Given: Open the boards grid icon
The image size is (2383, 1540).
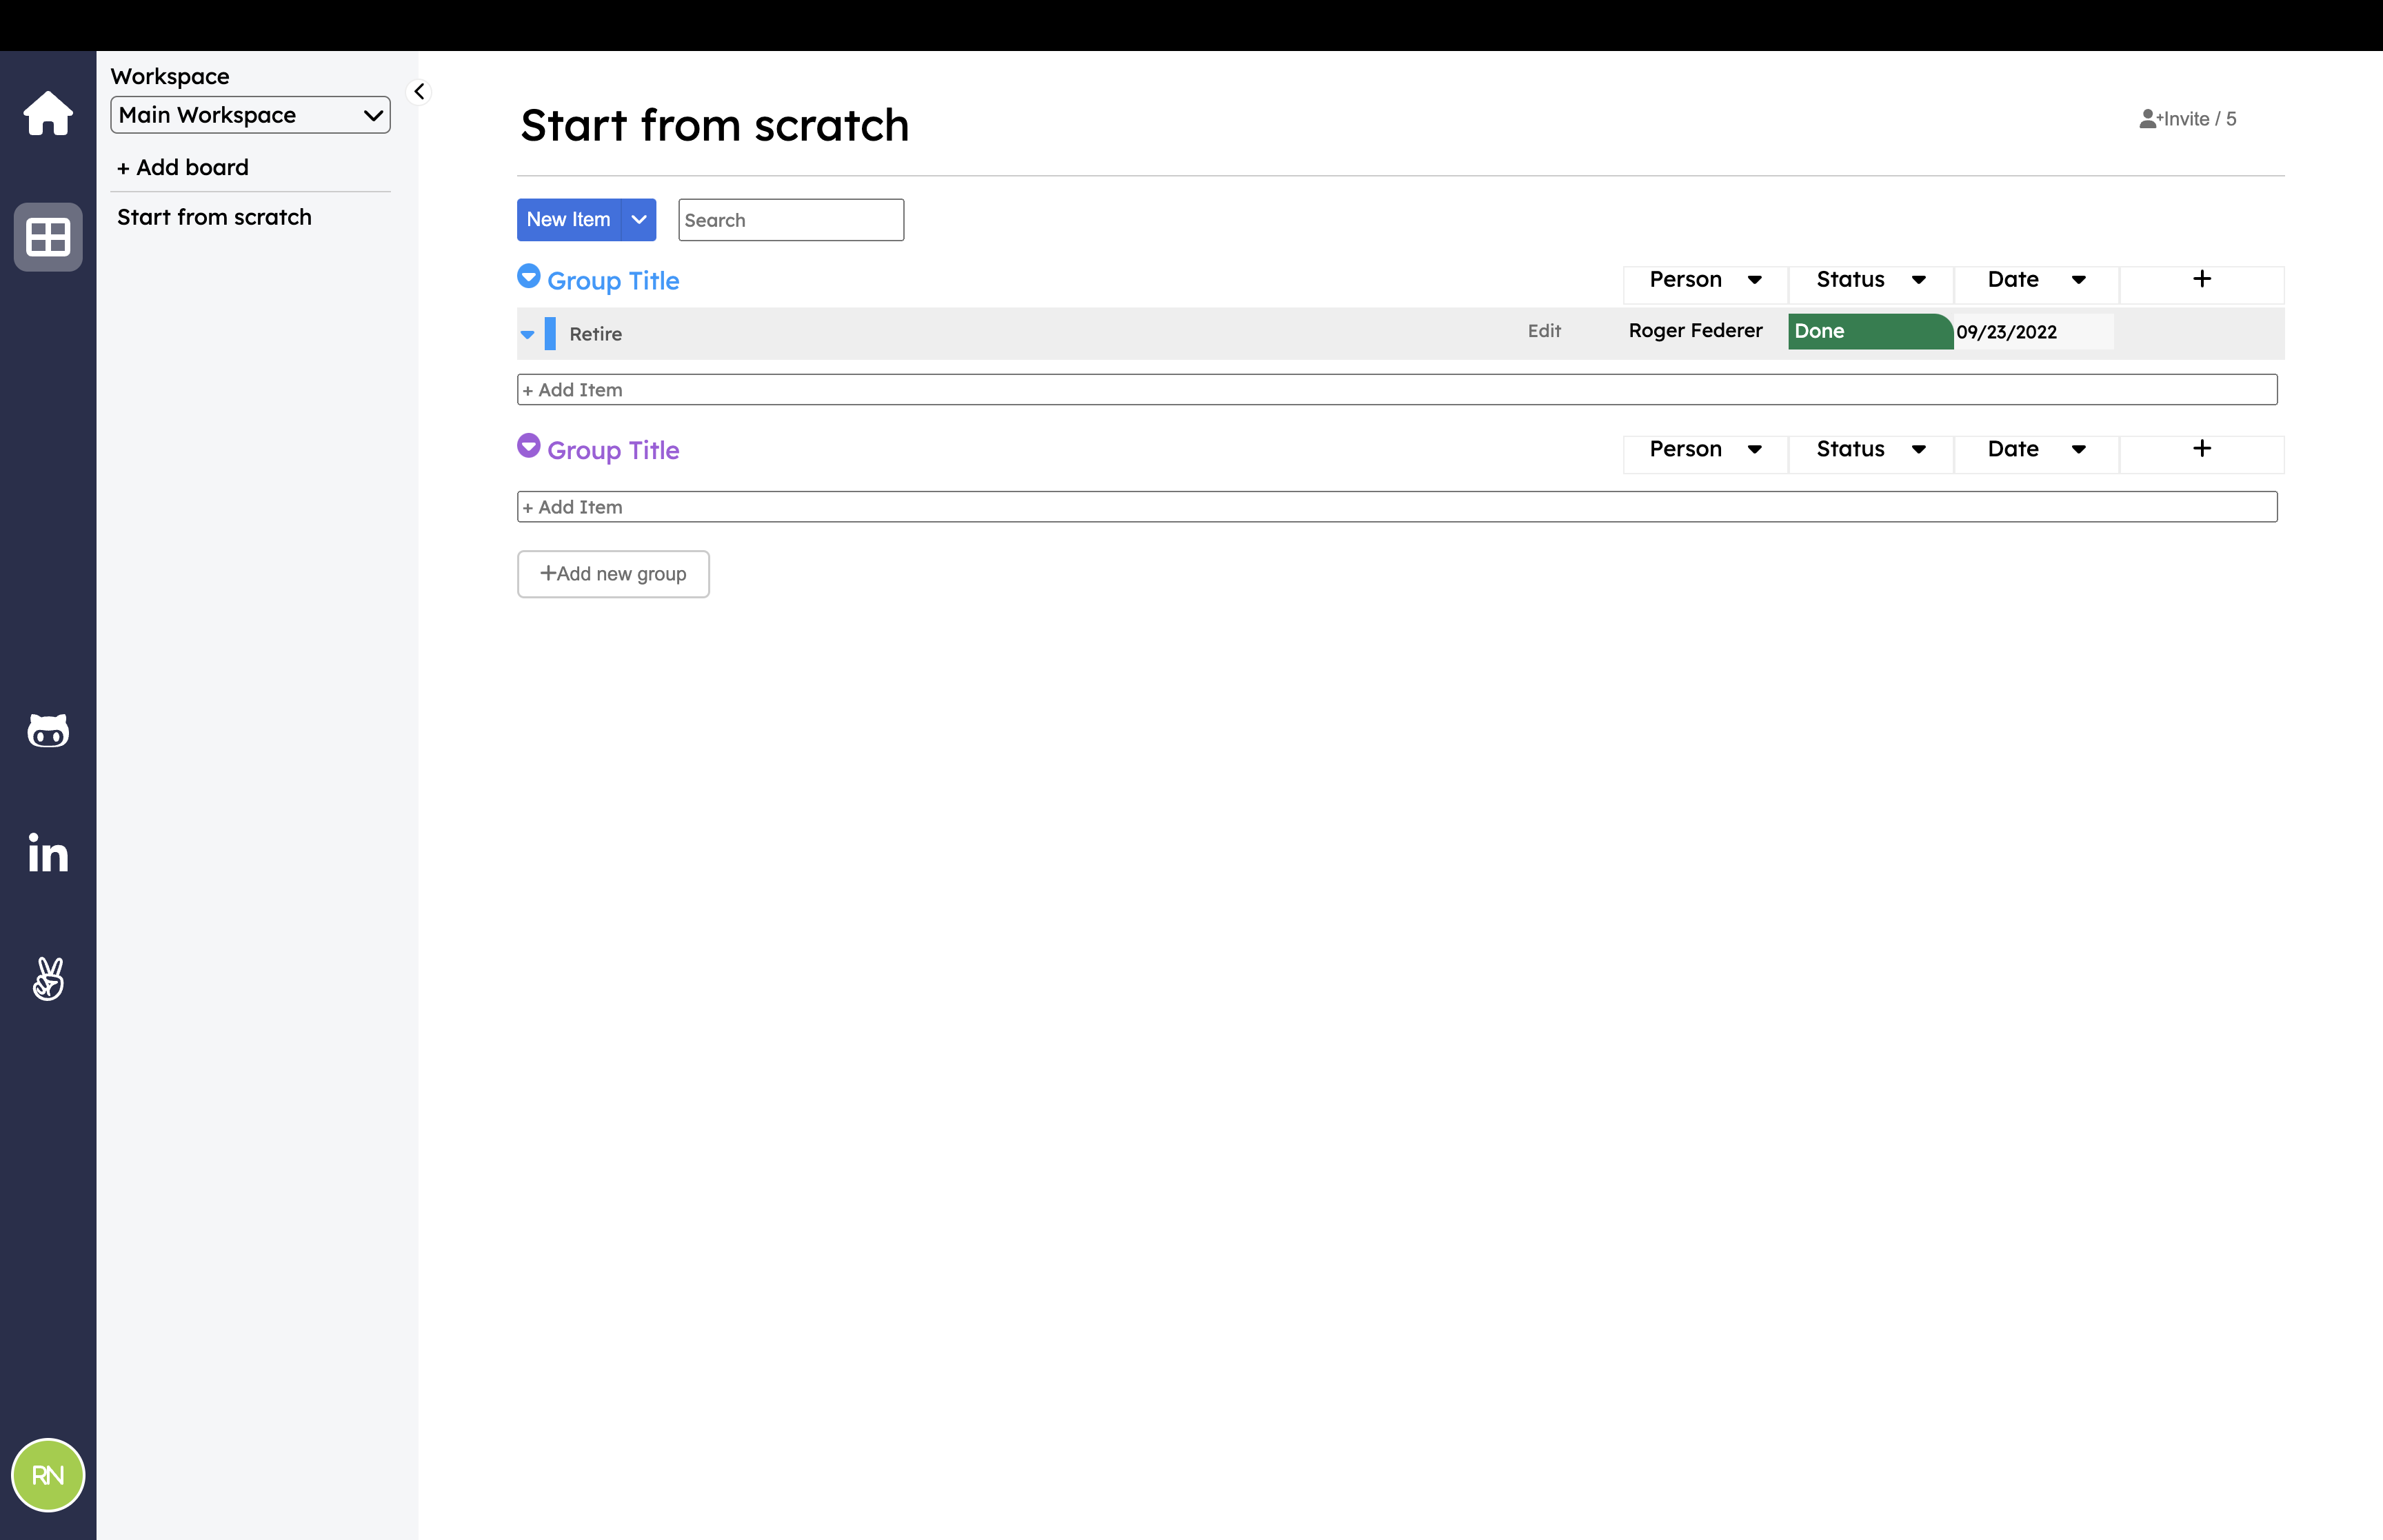Looking at the screenshot, I should pyautogui.click(x=47, y=237).
